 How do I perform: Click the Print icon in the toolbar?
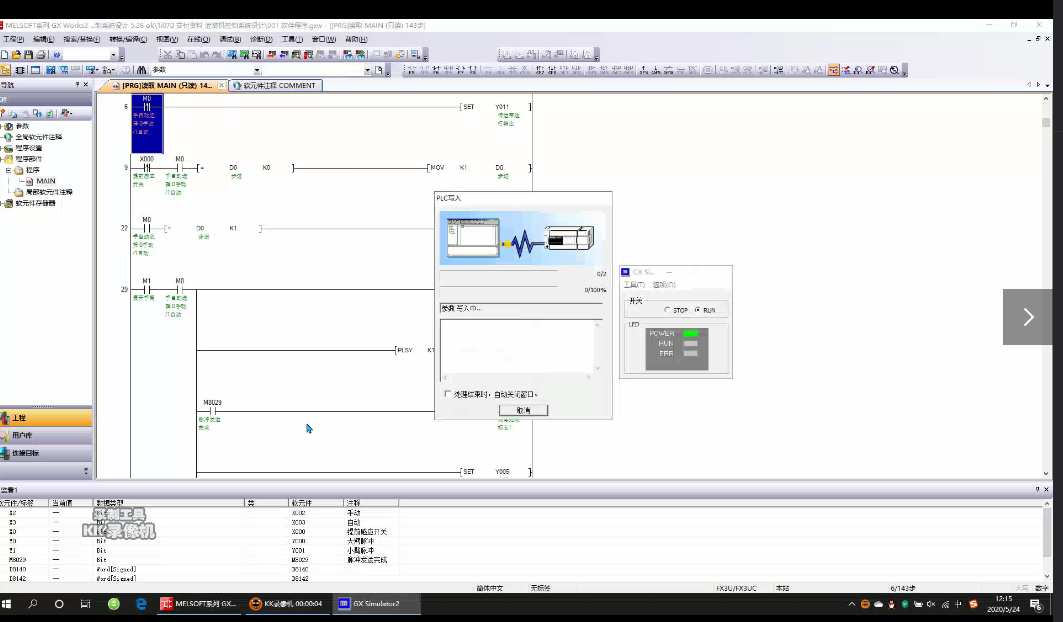point(41,54)
